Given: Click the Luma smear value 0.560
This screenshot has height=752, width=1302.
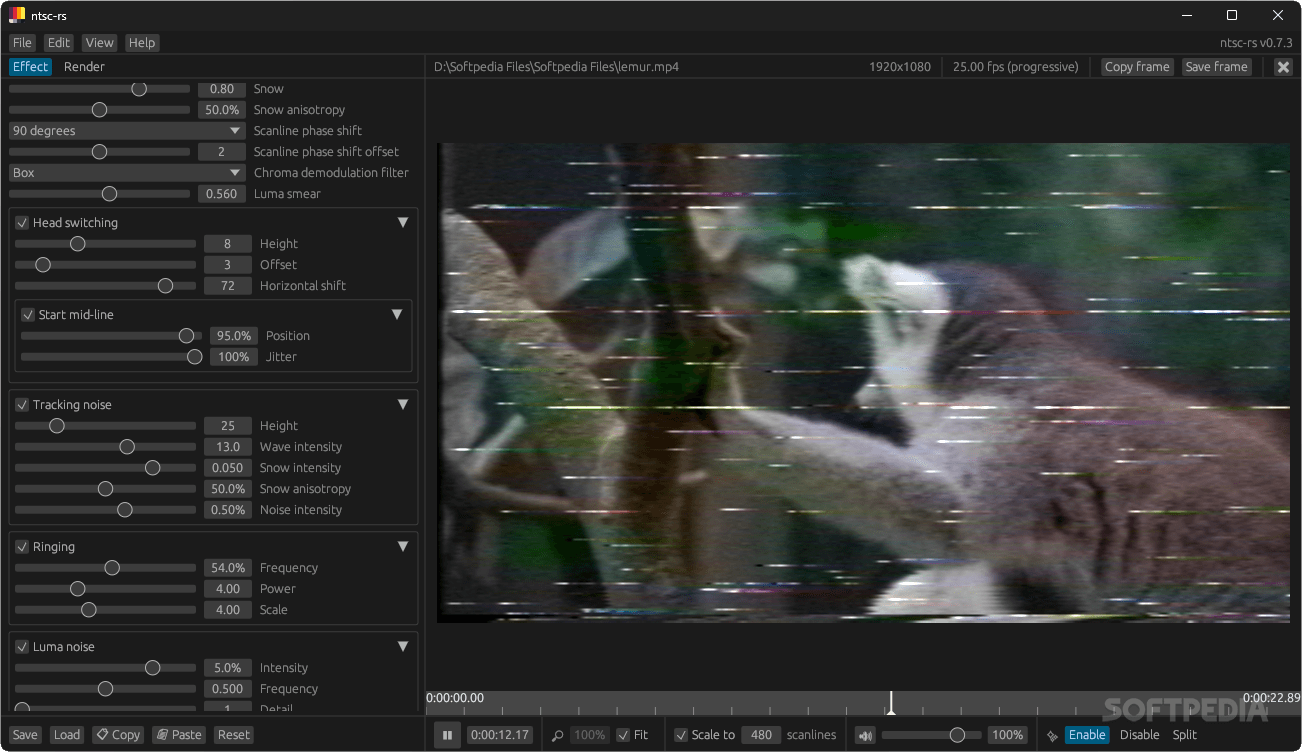Looking at the screenshot, I should [x=222, y=194].
